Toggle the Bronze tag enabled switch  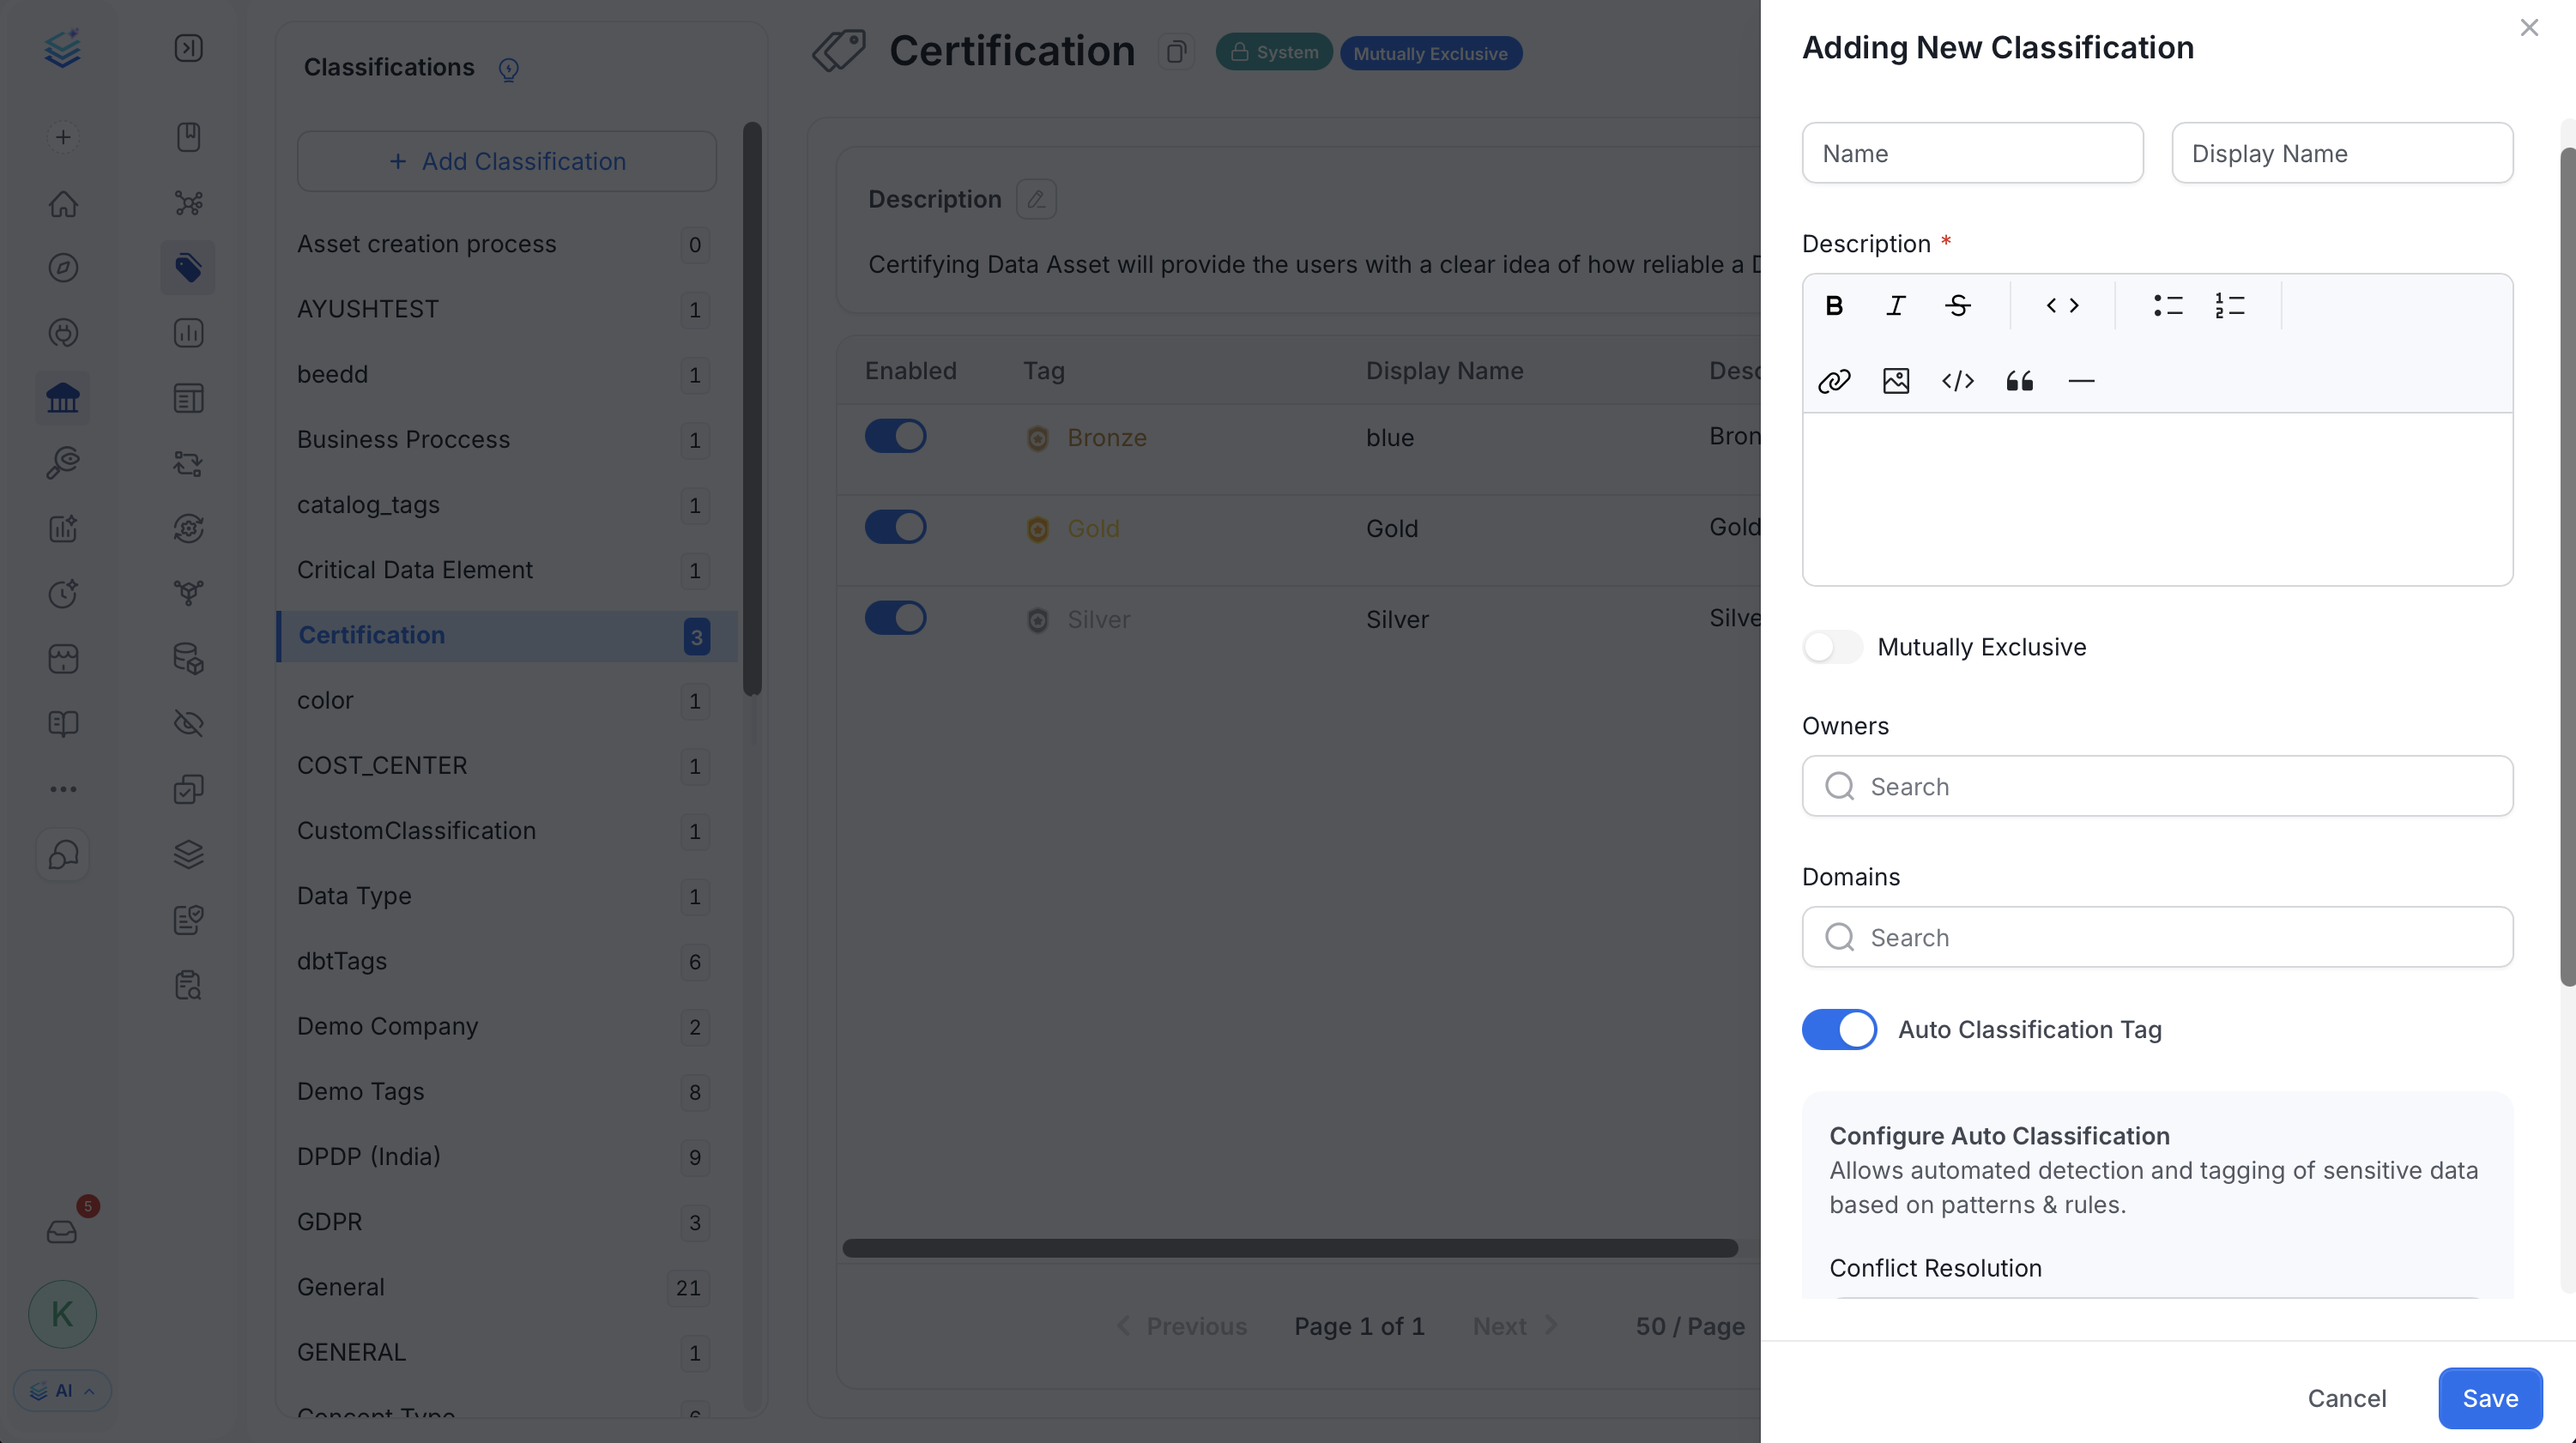895,436
